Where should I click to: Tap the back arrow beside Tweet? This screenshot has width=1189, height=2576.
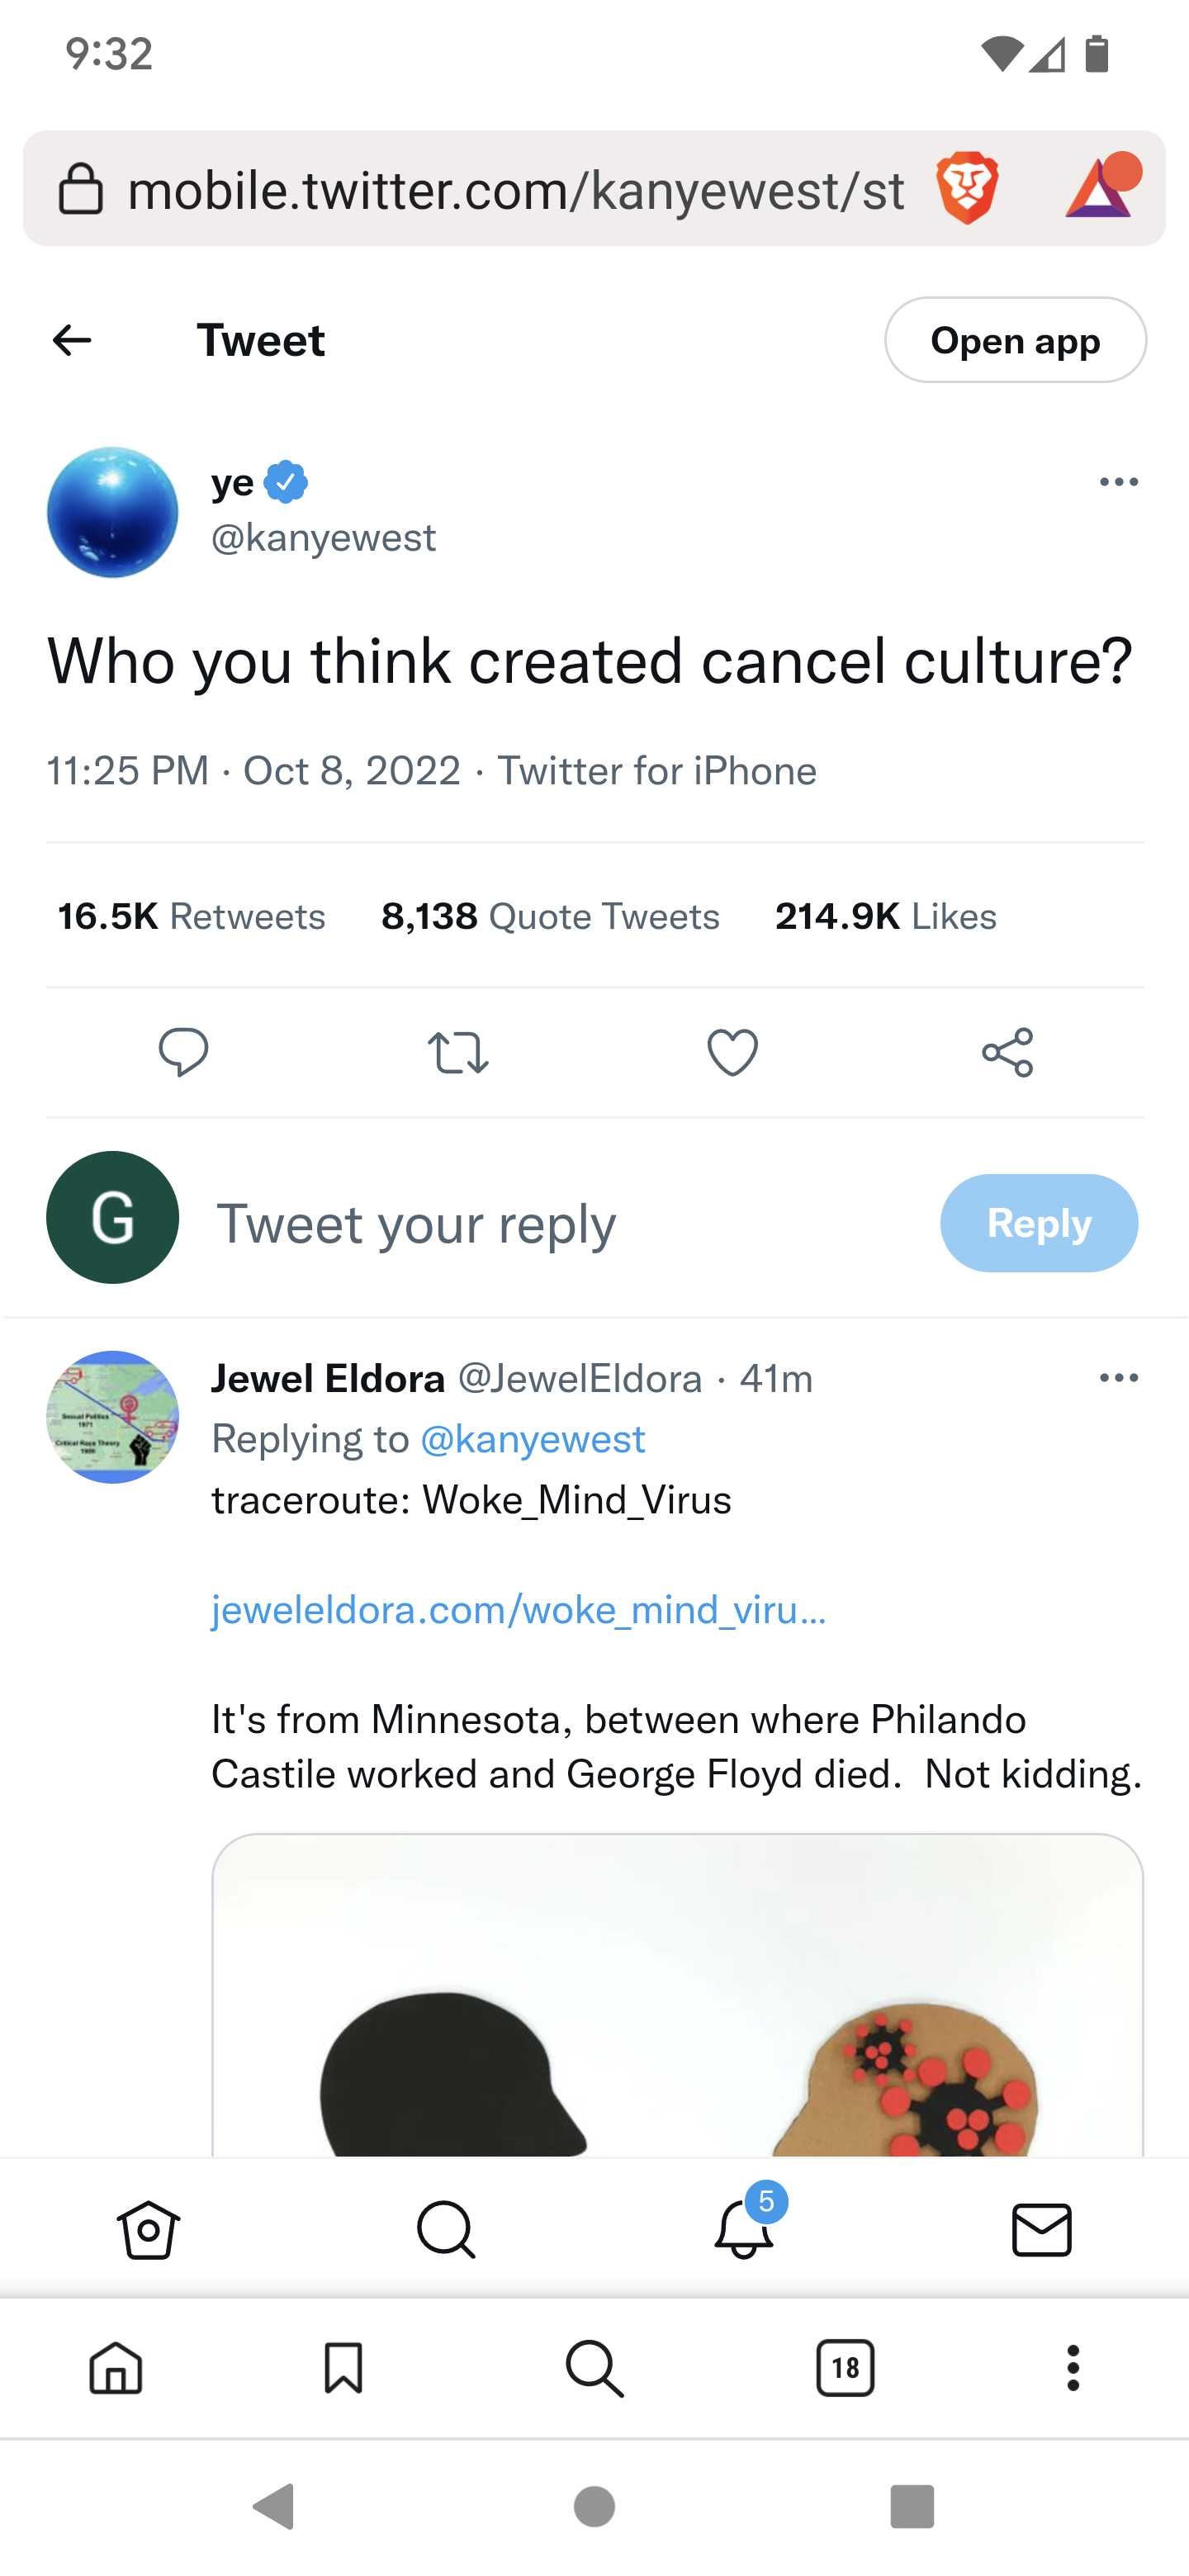pyautogui.click(x=72, y=340)
